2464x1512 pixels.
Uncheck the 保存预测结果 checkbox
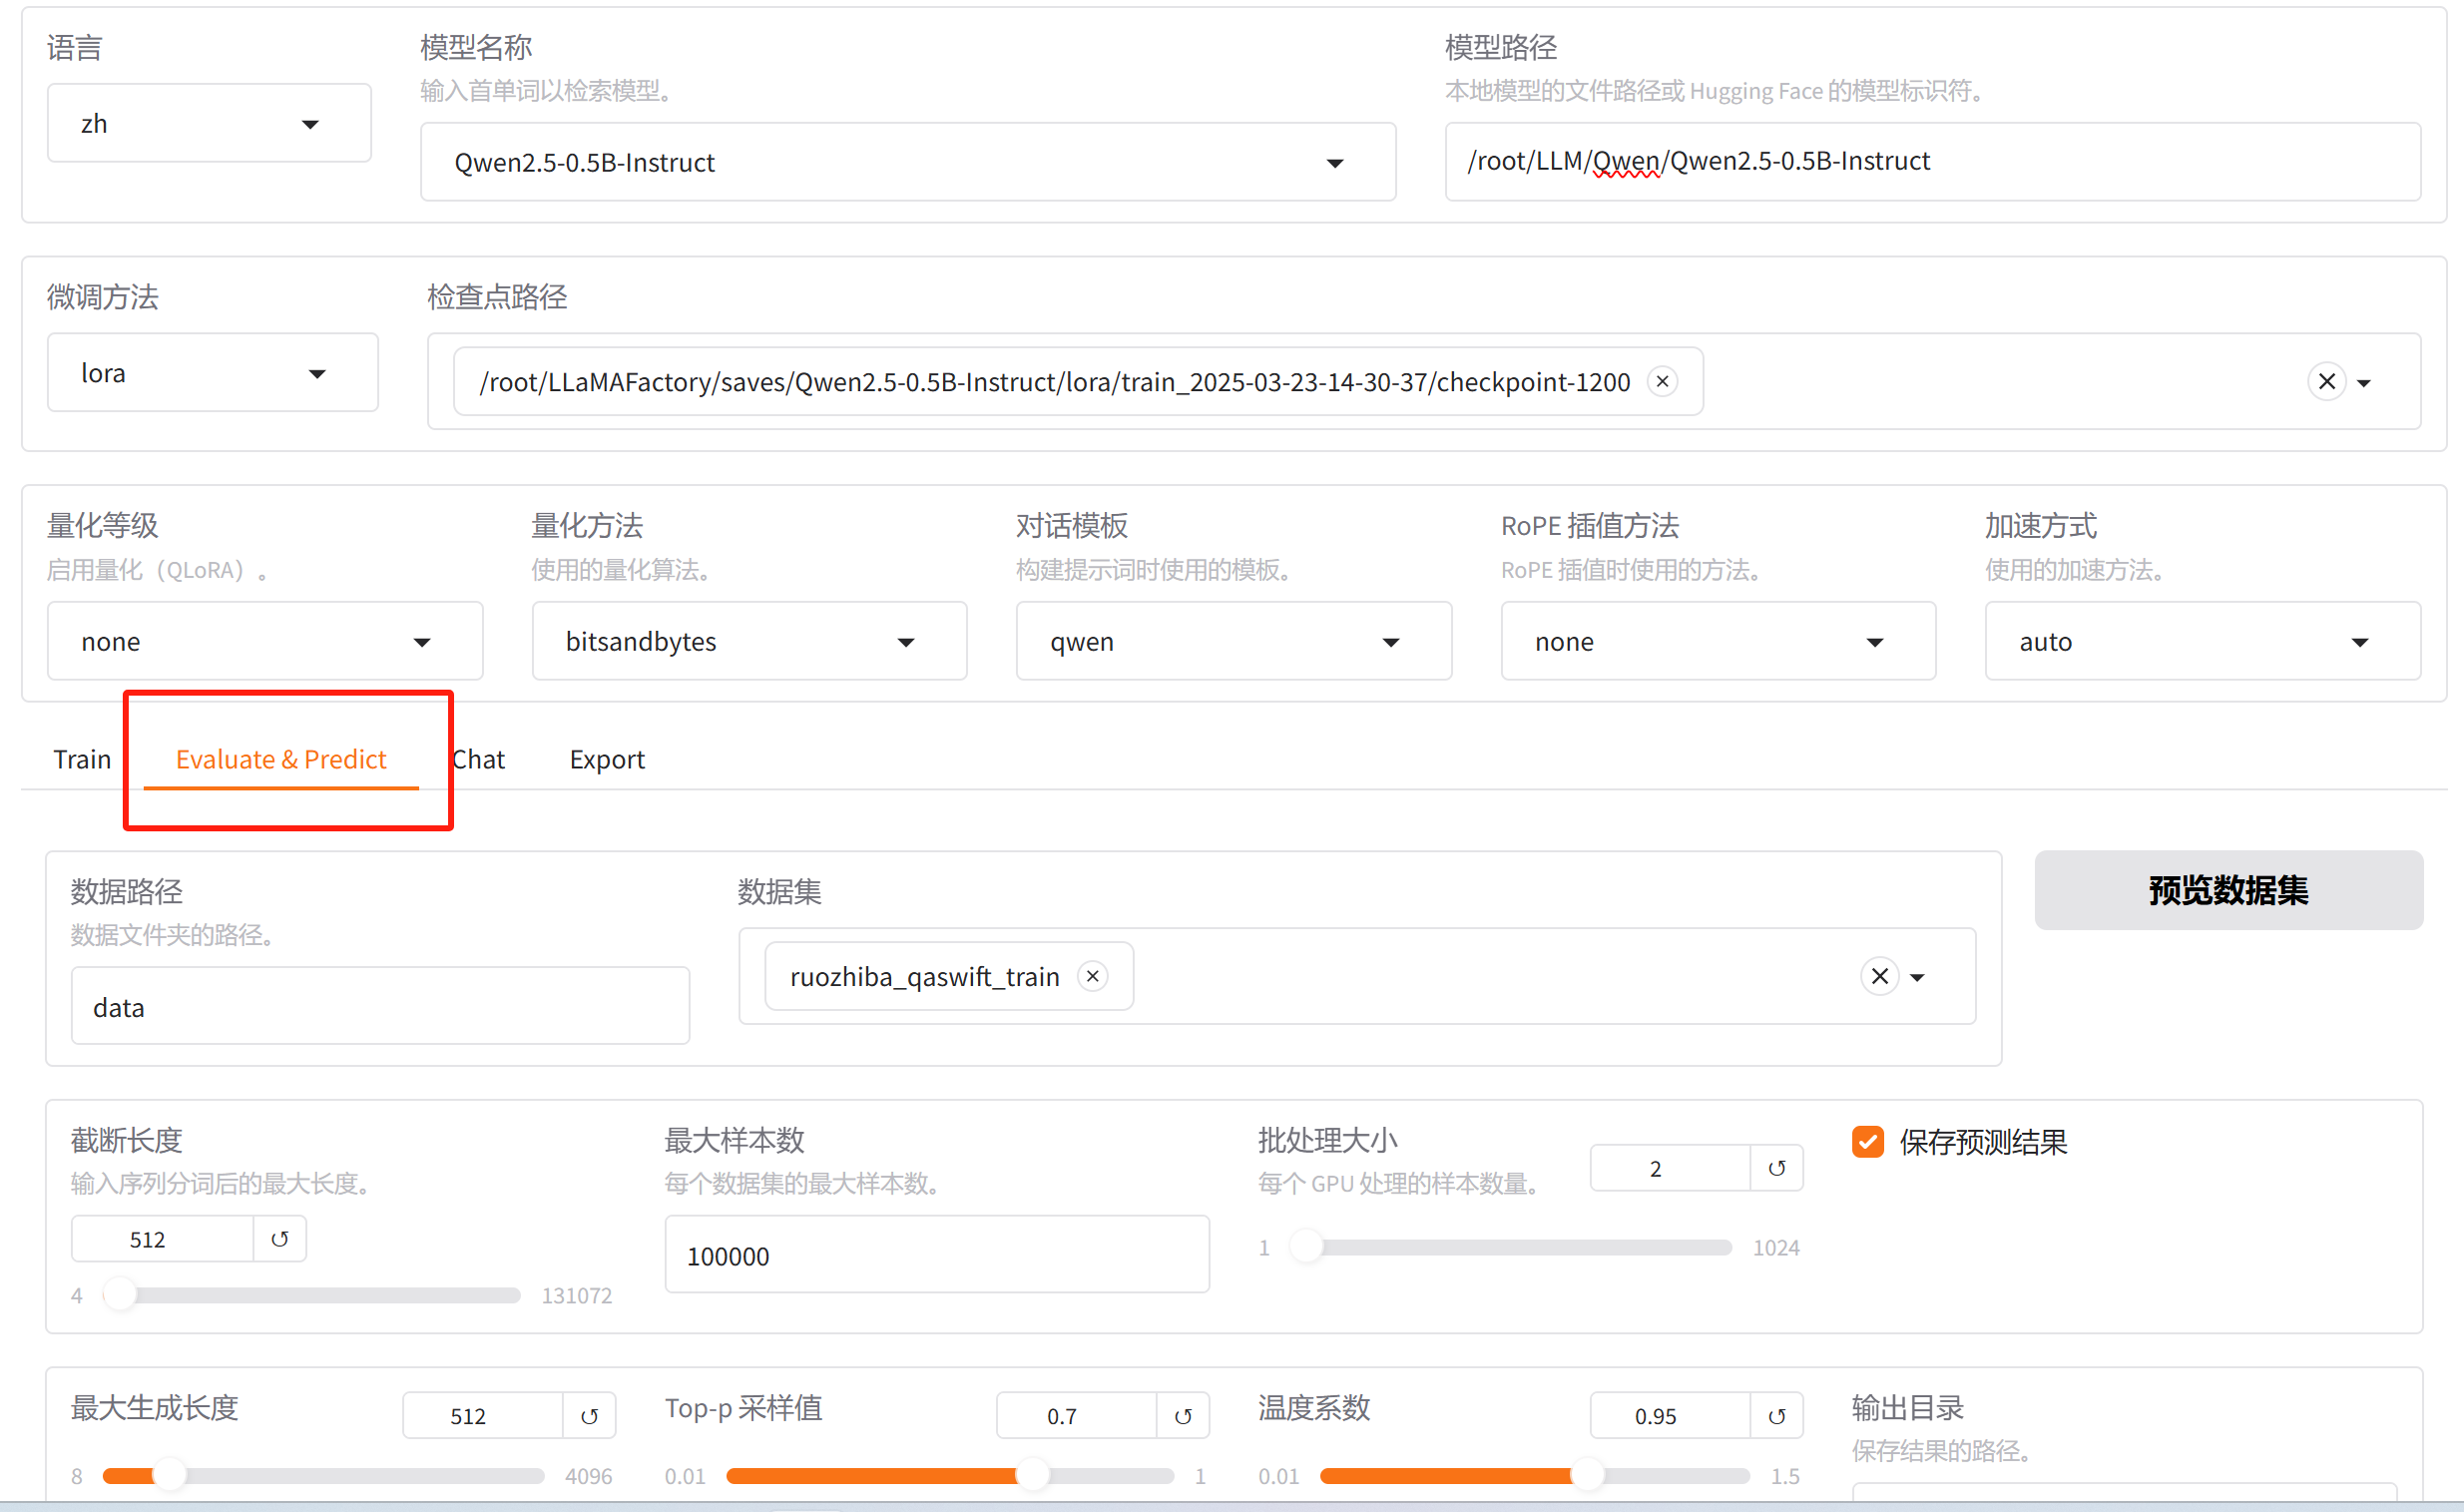[x=1867, y=1142]
